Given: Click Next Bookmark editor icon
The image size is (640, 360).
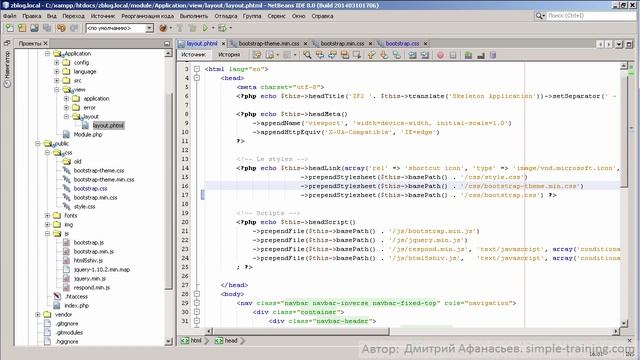Looking at the screenshot, I should click(x=384, y=55).
